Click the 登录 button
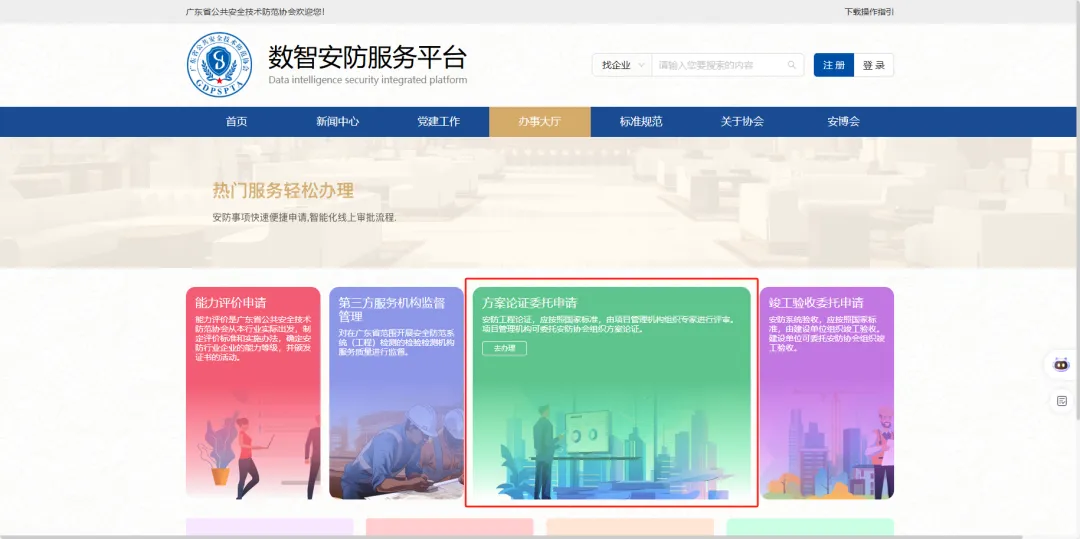 [x=874, y=65]
